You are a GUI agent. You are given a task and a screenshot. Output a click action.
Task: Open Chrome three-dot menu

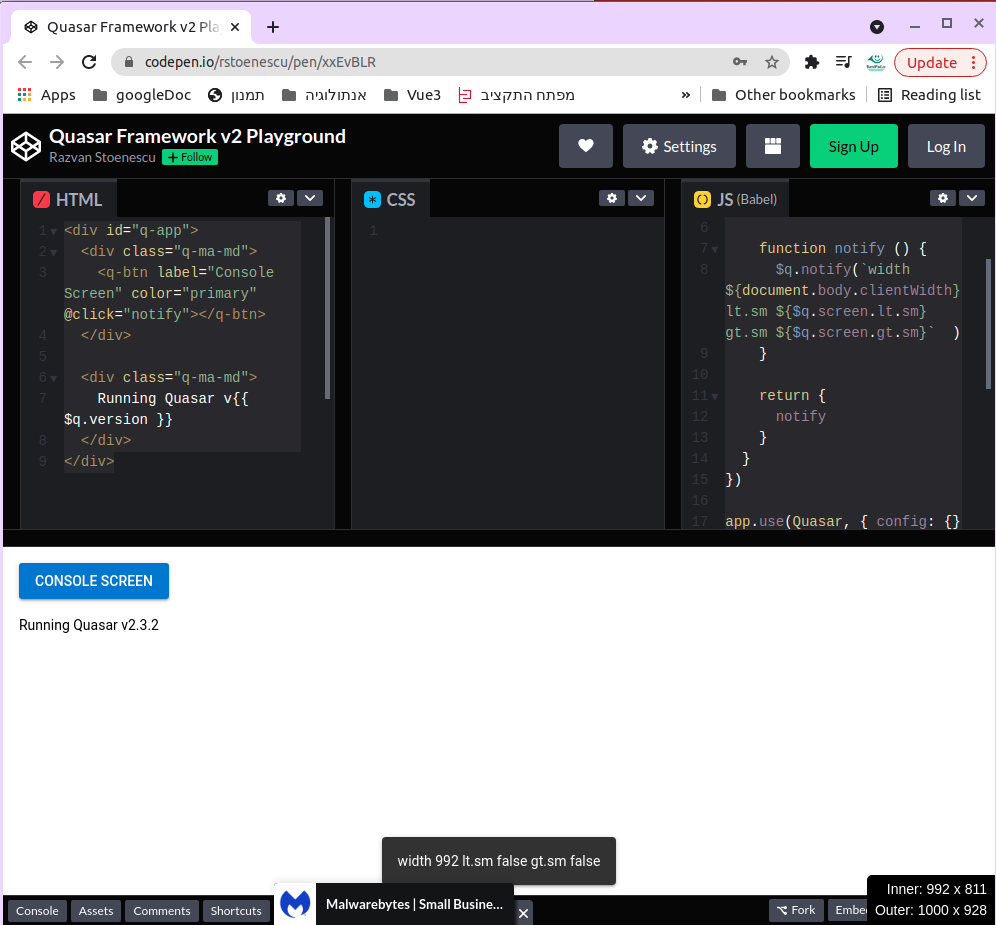click(x=974, y=62)
